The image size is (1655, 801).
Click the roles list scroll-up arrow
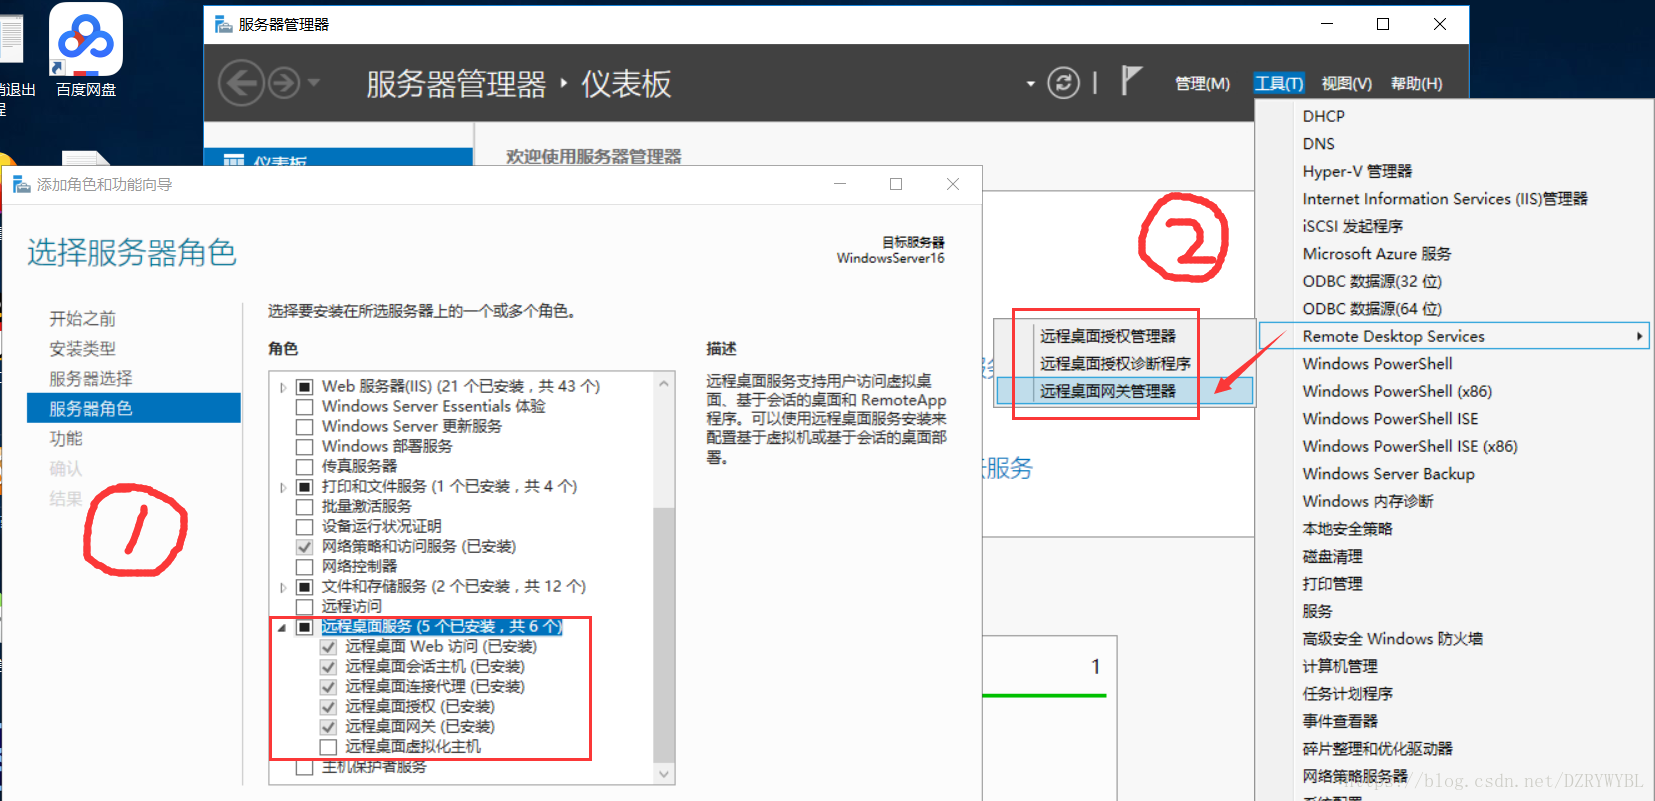(664, 382)
